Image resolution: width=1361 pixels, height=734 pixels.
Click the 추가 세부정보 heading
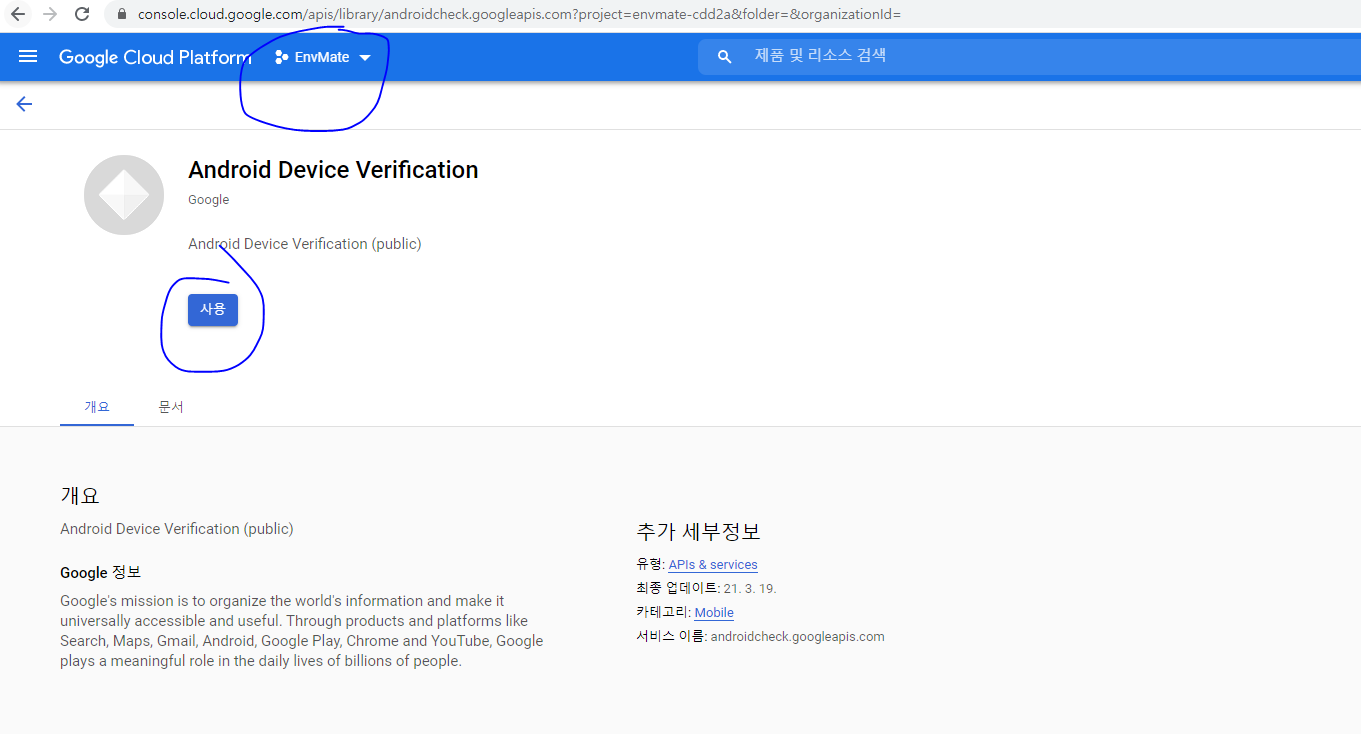(698, 531)
